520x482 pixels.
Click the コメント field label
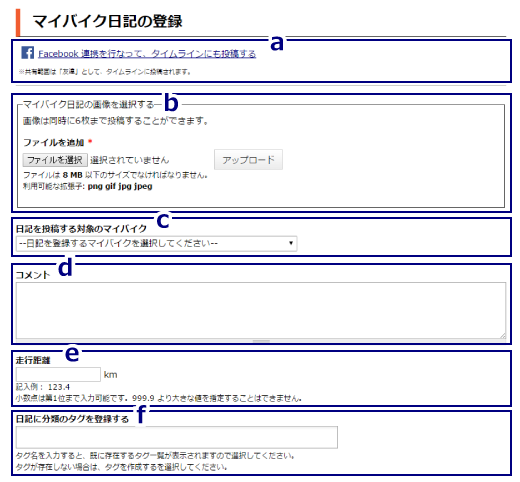pyautogui.click(x=33, y=275)
